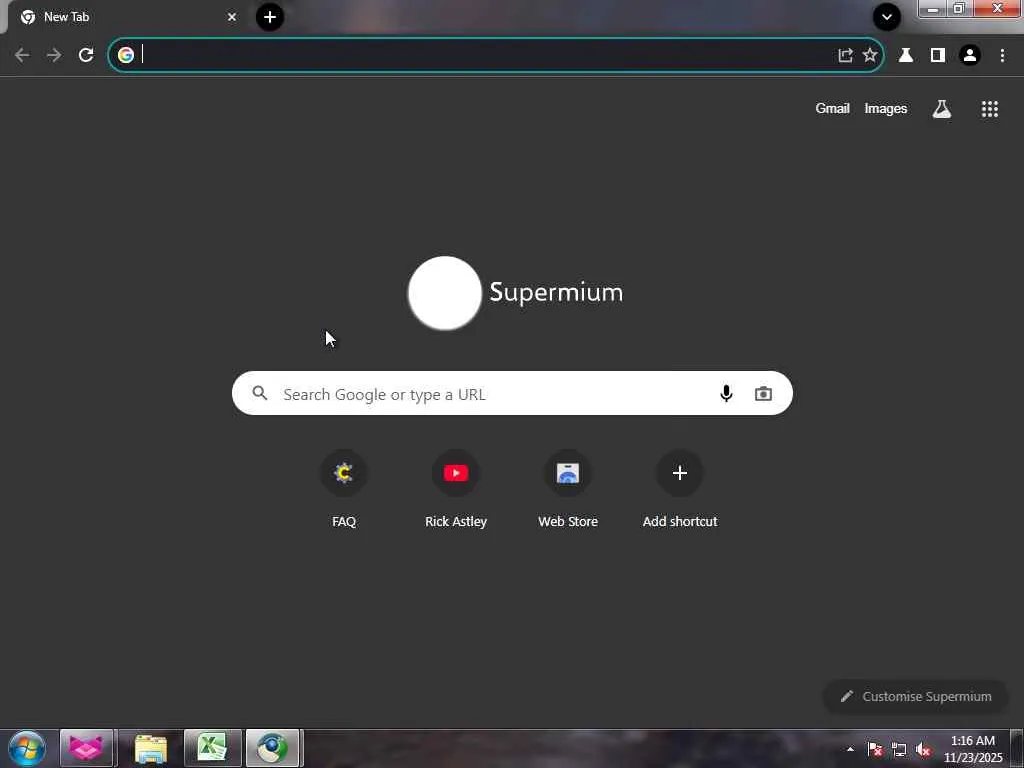Open the clock showing 1:16 AM
This screenshot has width=1024, height=768.
[972, 749]
